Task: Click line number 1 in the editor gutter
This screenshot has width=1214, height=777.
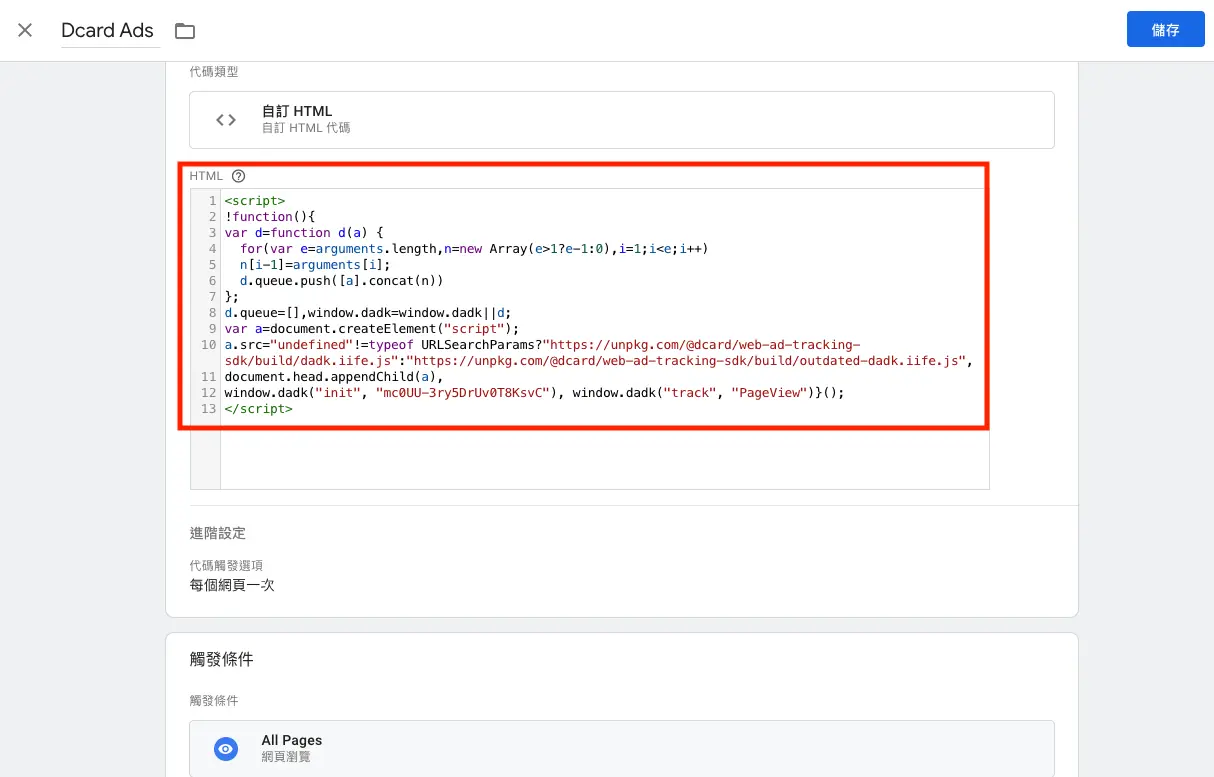Action: click(212, 201)
